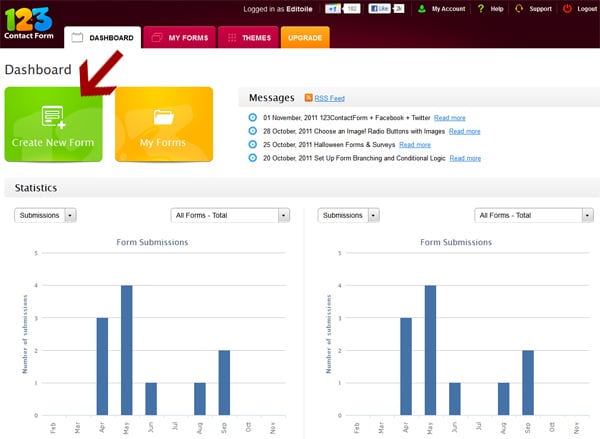Open the orange My Forms tile
This screenshot has width=600, height=439.
coord(164,124)
